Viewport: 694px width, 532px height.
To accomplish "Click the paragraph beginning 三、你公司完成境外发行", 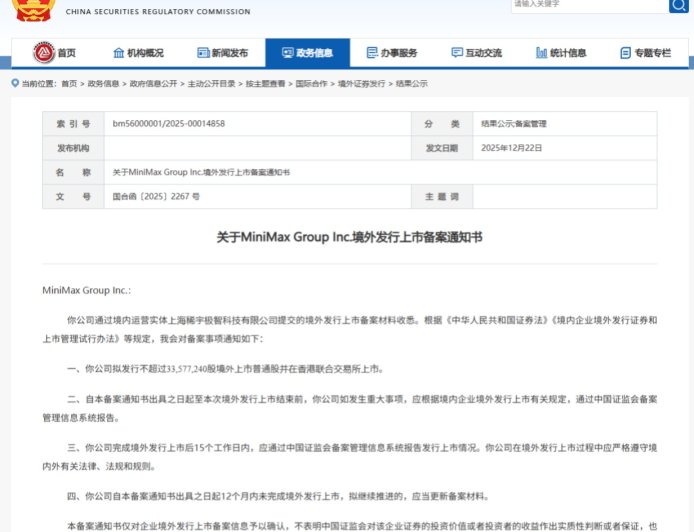I will click(x=350, y=457).
